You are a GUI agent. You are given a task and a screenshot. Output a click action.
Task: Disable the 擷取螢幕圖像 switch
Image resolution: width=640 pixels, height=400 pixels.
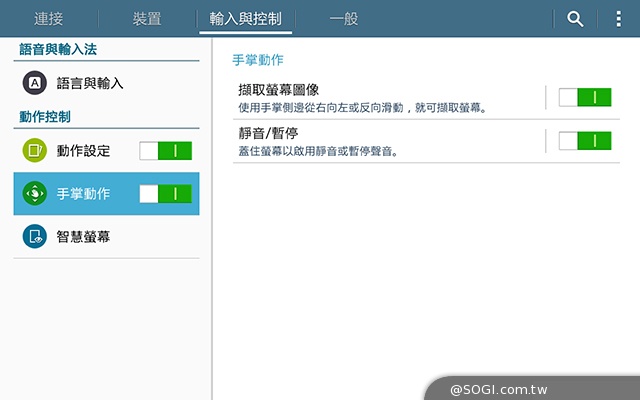[584, 97]
